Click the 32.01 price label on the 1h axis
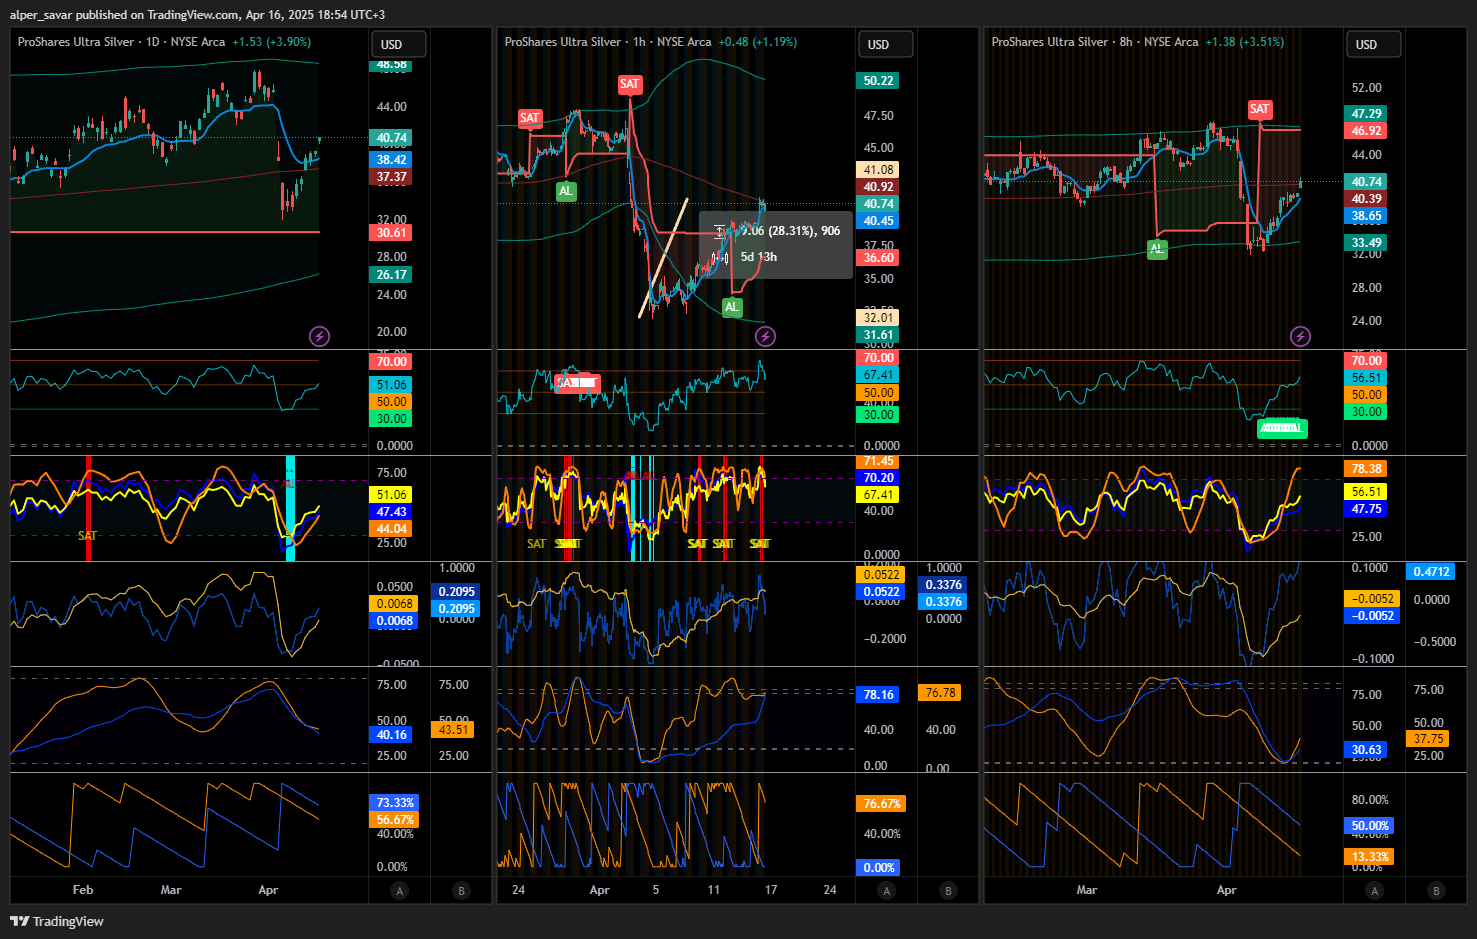1477x939 pixels. [x=878, y=318]
